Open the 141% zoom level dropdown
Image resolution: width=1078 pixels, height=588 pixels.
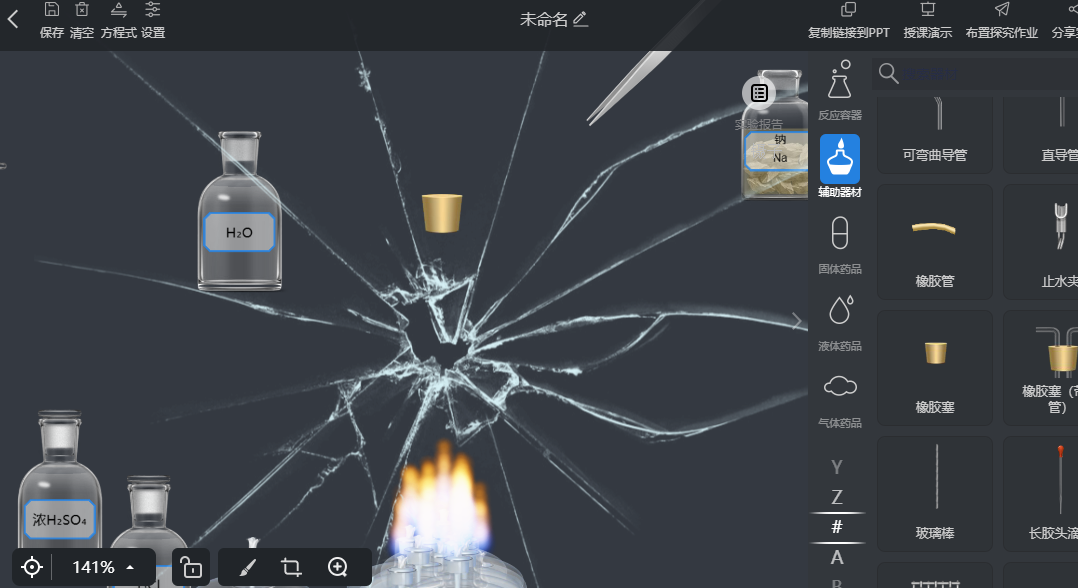[103, 567]
